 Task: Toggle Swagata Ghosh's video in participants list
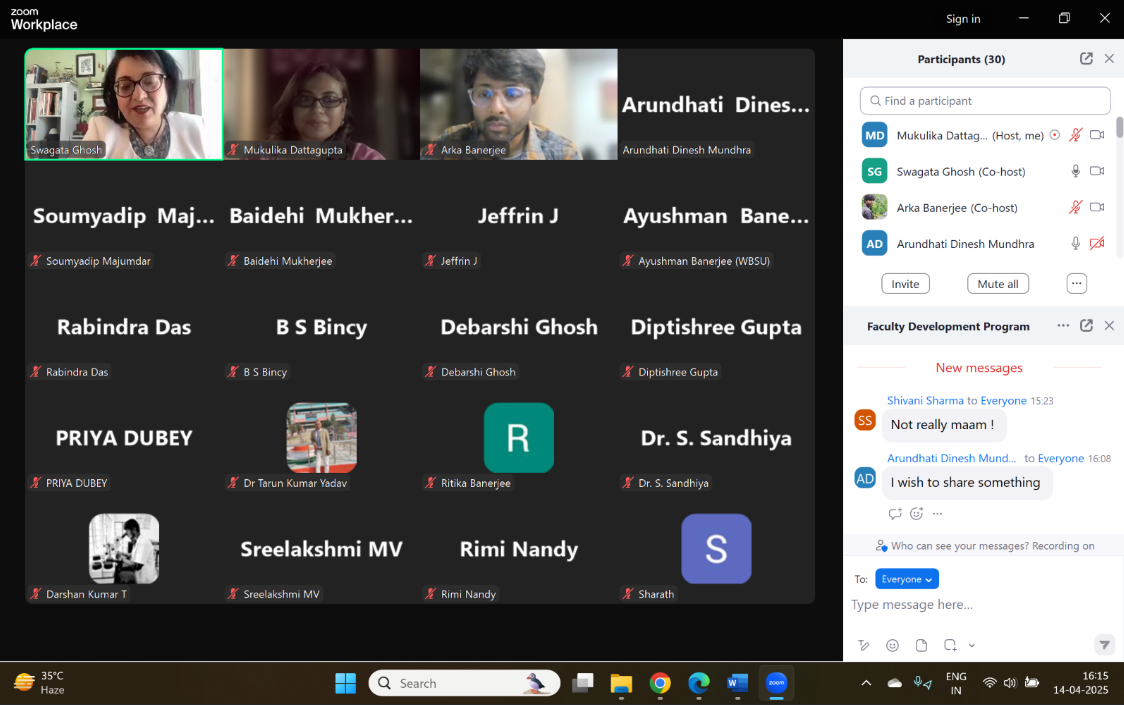(1097, 171)
